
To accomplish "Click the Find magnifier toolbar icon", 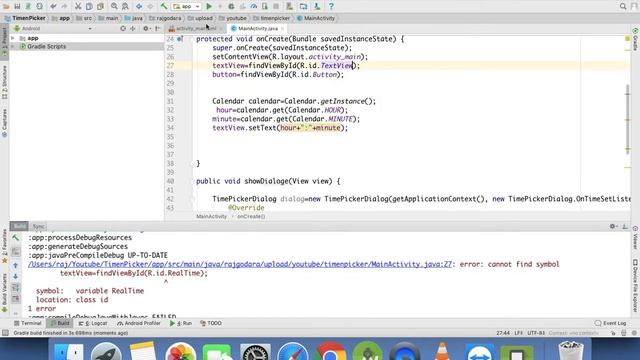I will click(114, 6).
